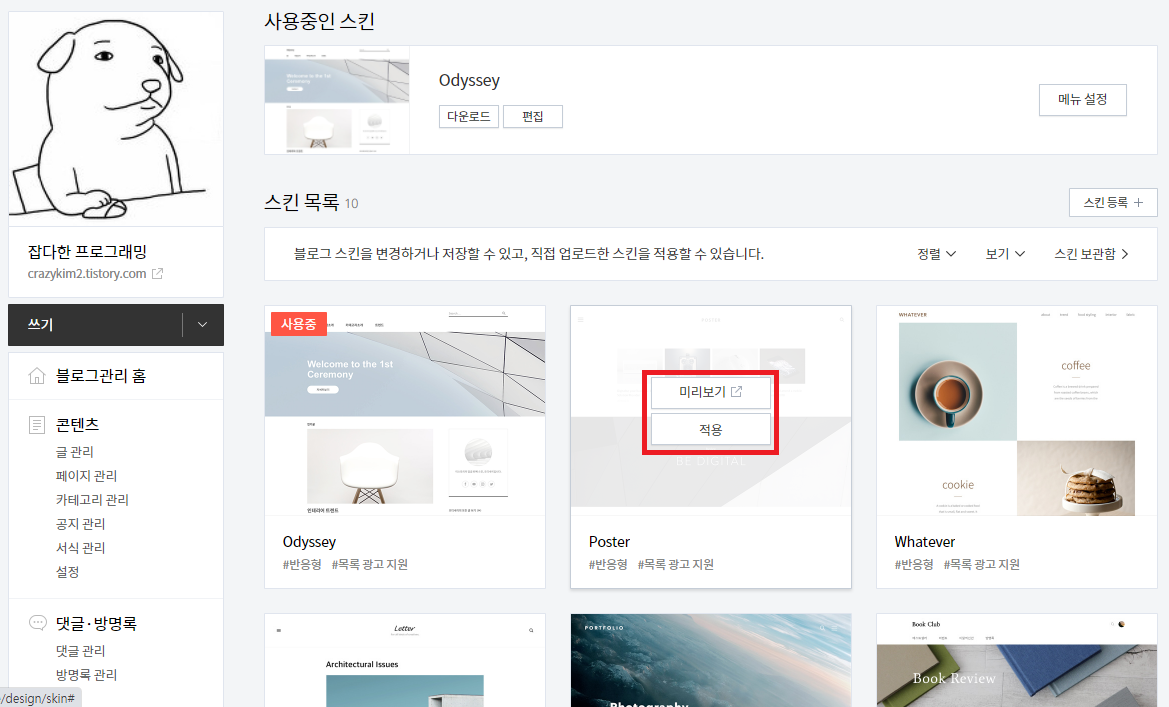Click #반응형 tag under Poster
This screenshot has height=707, width=1169.
click(x=608, y=565)
